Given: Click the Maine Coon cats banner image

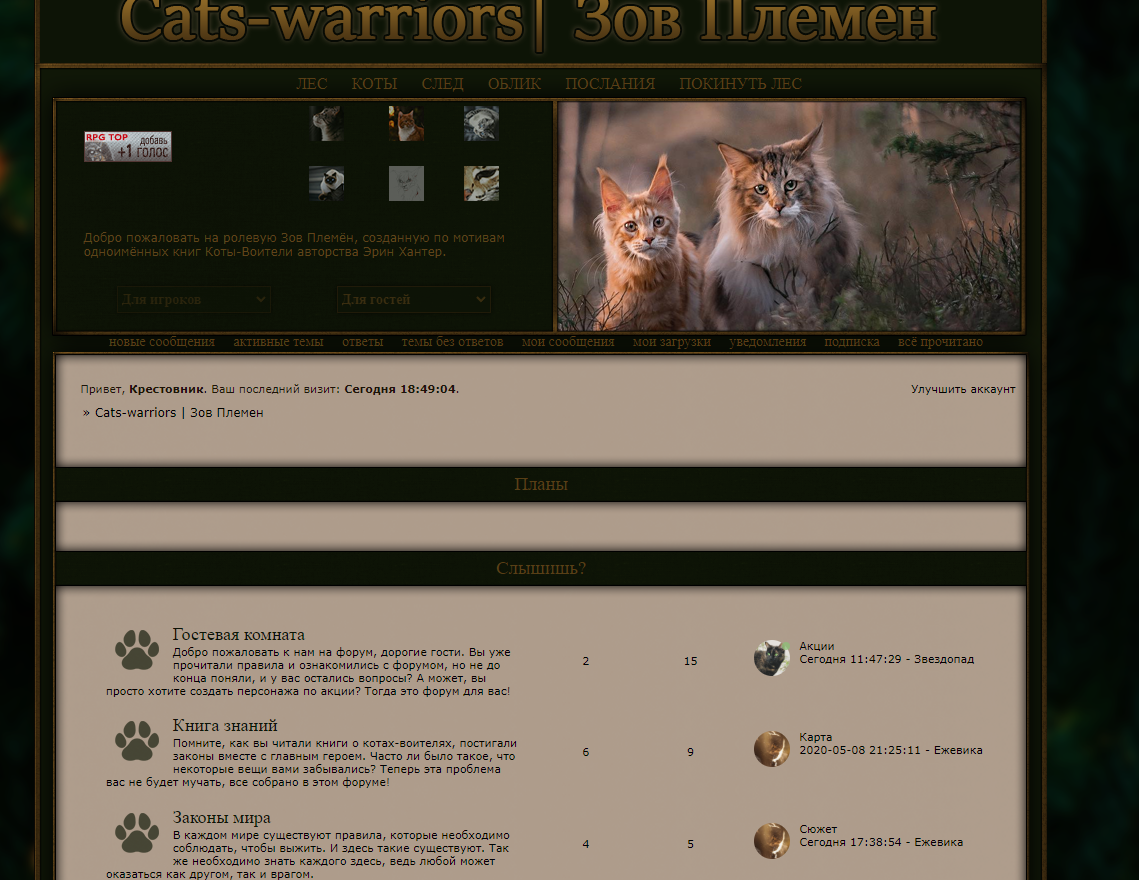Looking at the screenshot, I should click(790, 216).
